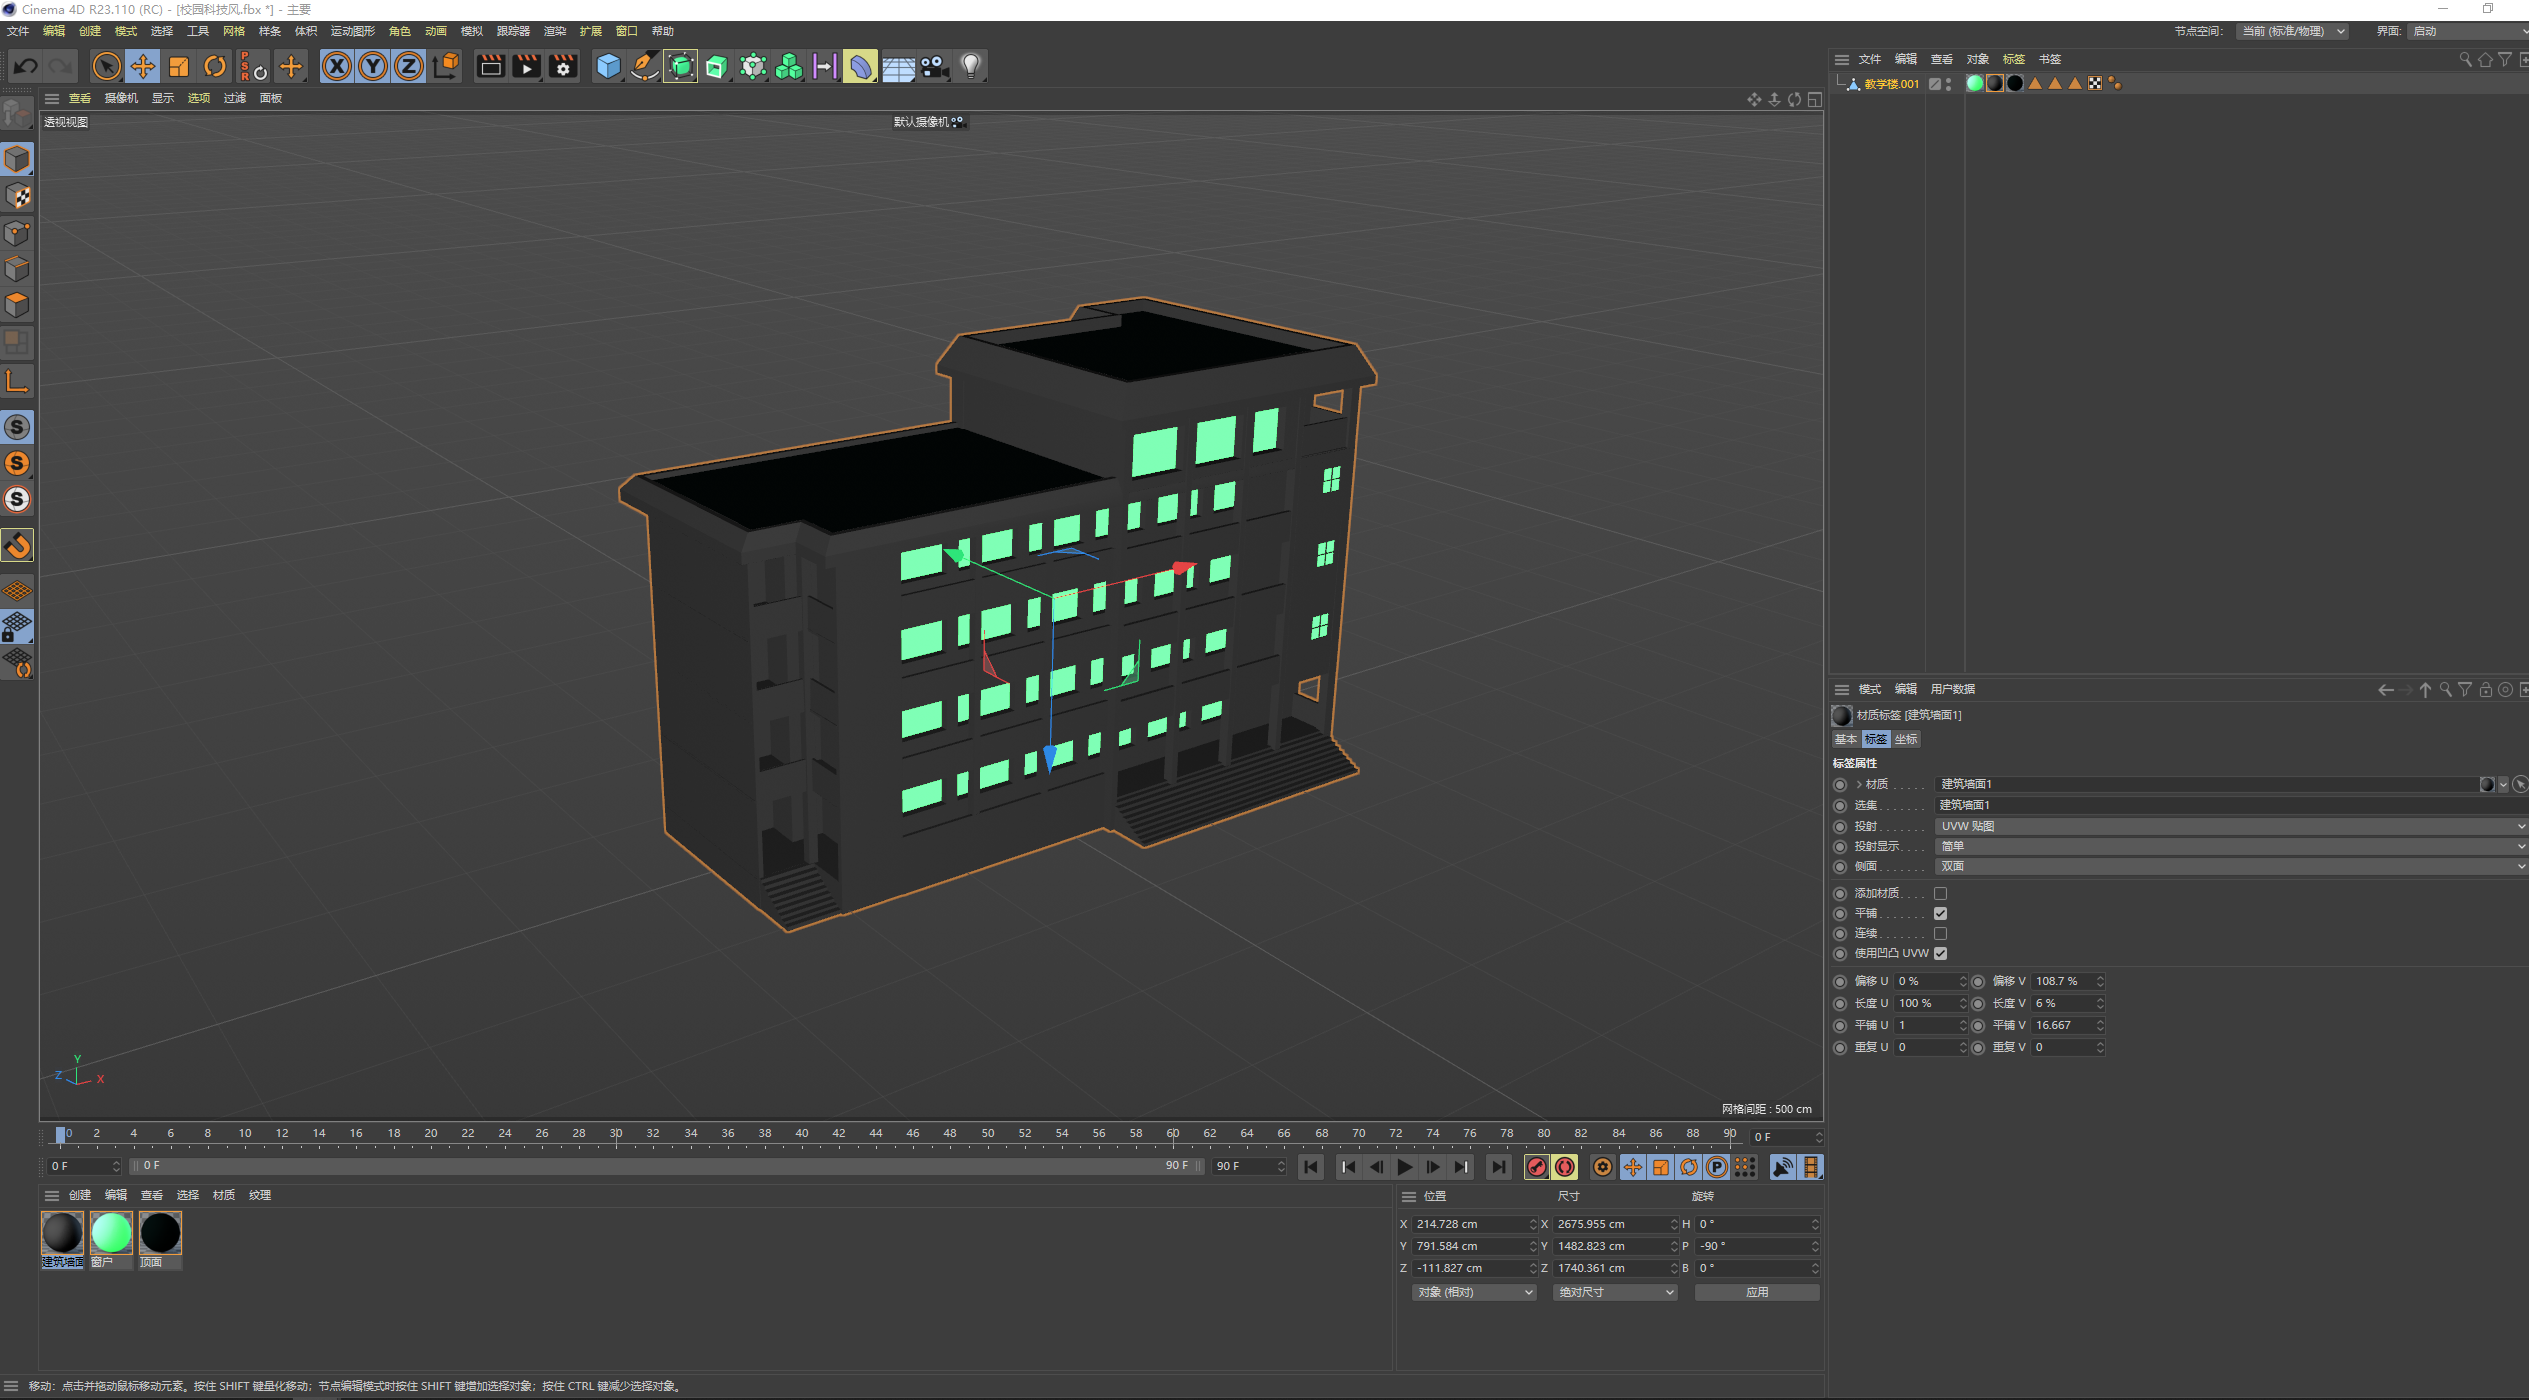This screenshot has height=1400, width=2529.
Task: Play the animation forward
Action: [1405, 1167]
